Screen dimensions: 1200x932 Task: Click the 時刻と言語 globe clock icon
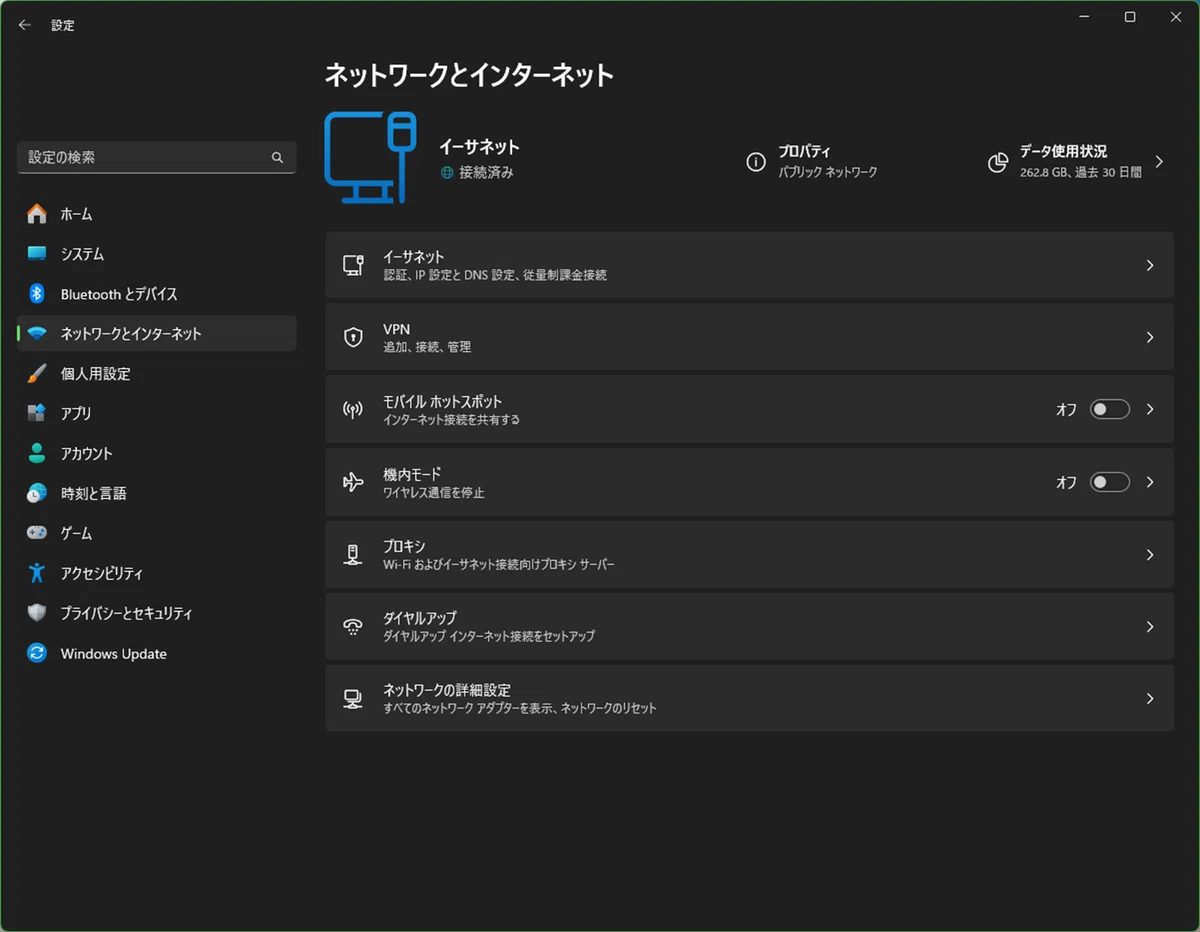pos(37,493)
